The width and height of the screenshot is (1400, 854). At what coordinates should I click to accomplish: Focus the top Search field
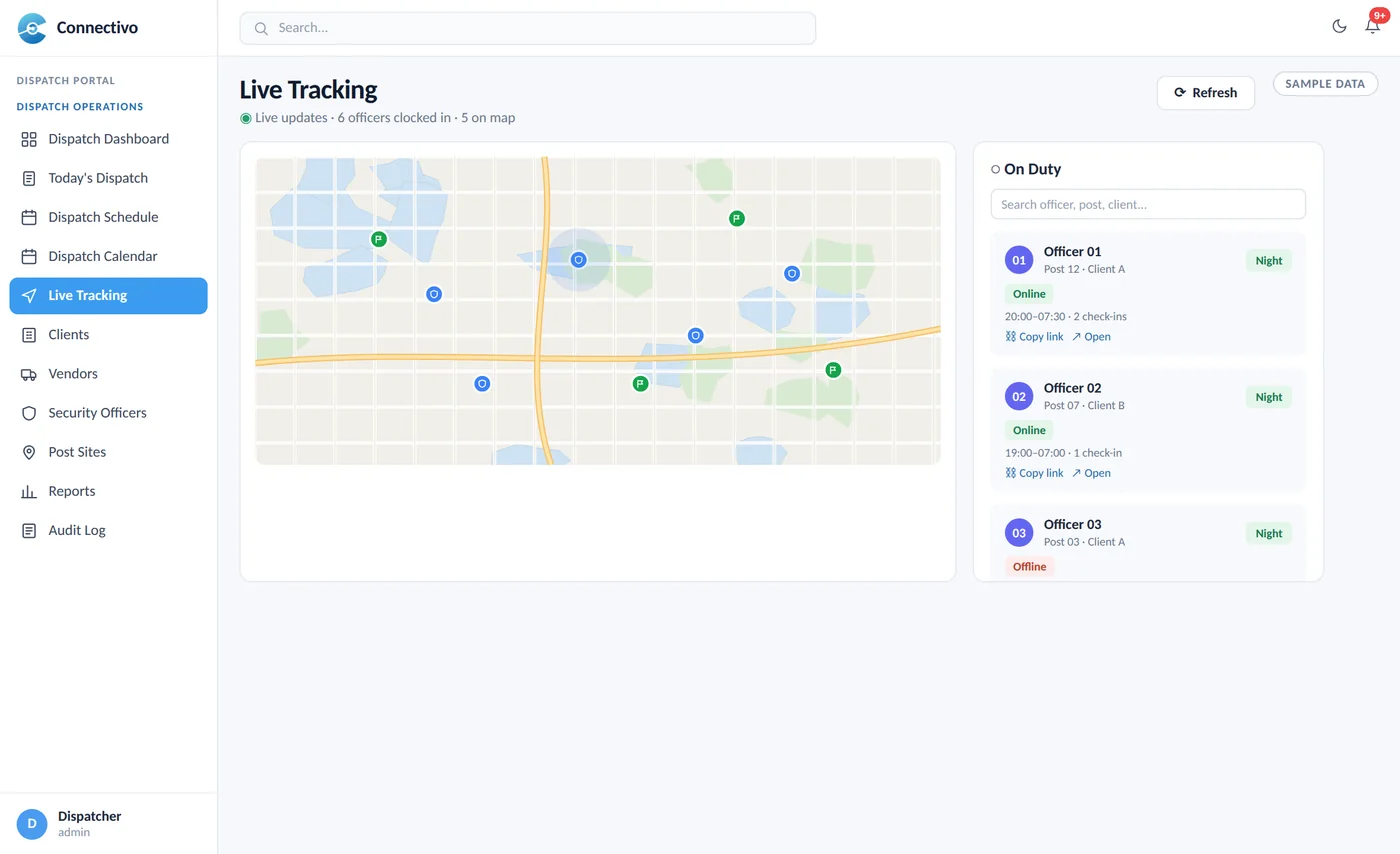click(528, 28)
